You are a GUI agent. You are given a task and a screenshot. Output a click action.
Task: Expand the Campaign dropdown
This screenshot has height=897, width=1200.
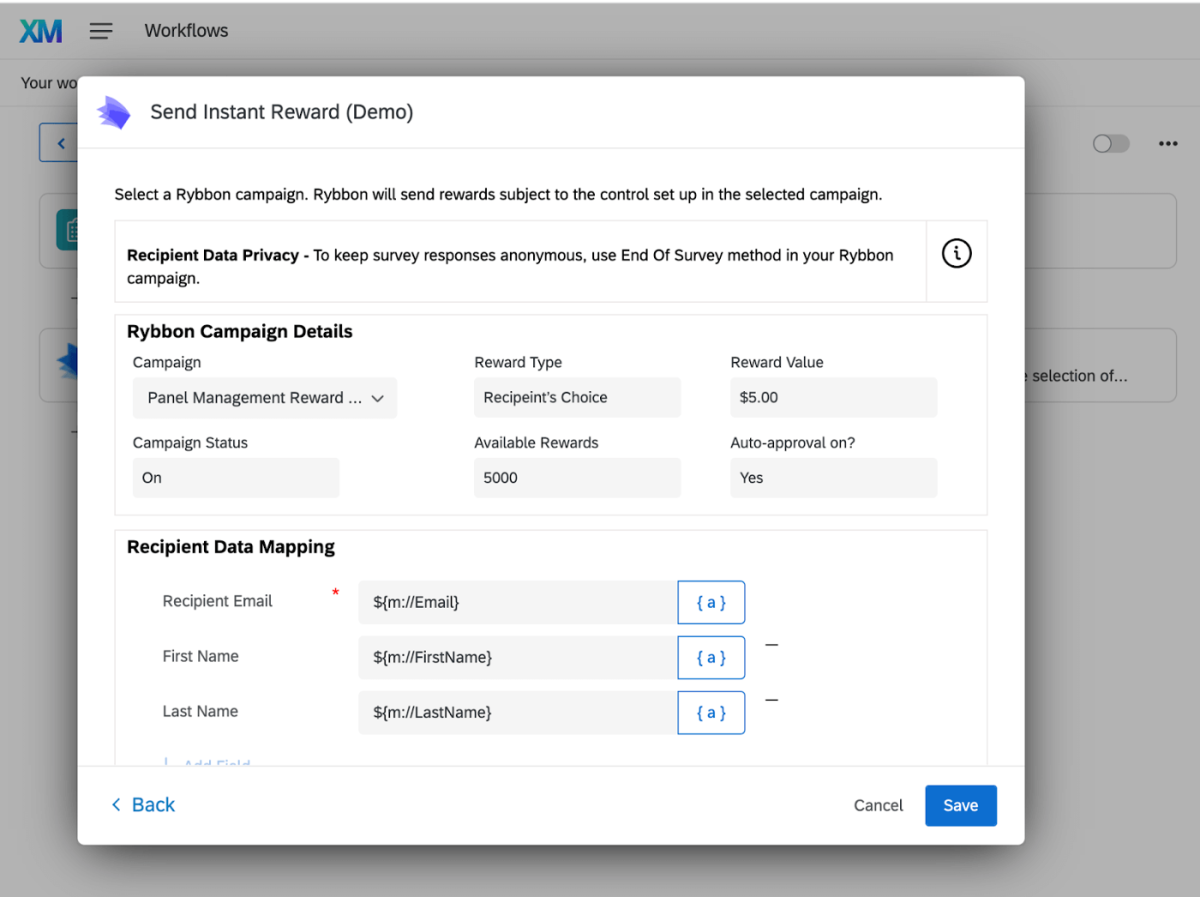tap(265, 398)
